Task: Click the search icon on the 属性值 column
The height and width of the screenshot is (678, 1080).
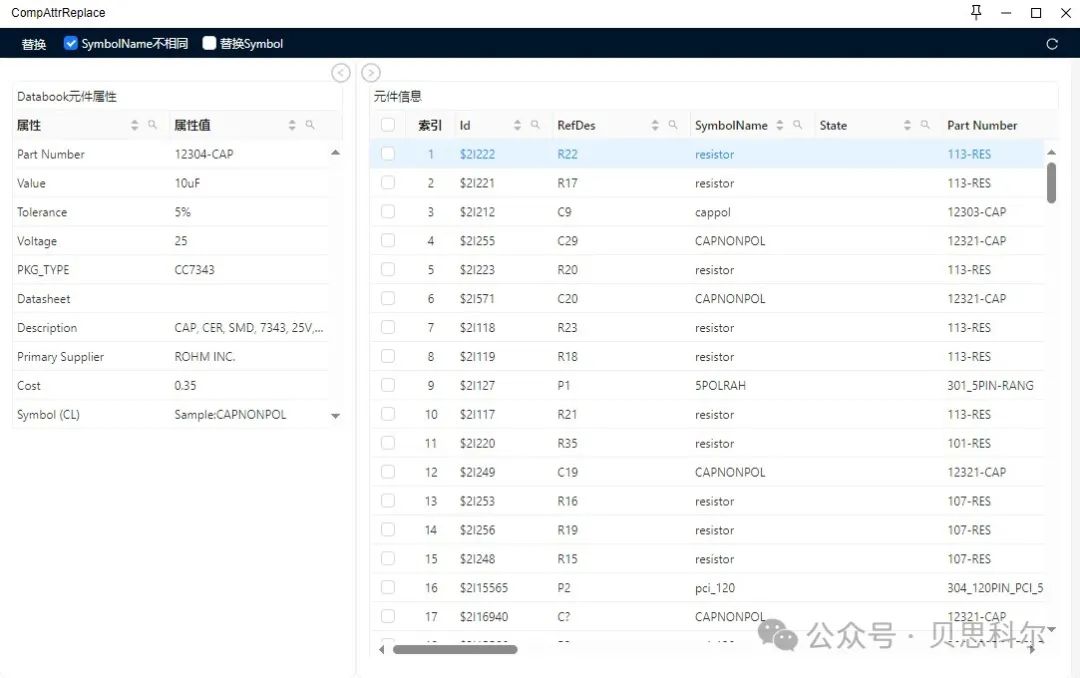Action: tap(309, 124)
